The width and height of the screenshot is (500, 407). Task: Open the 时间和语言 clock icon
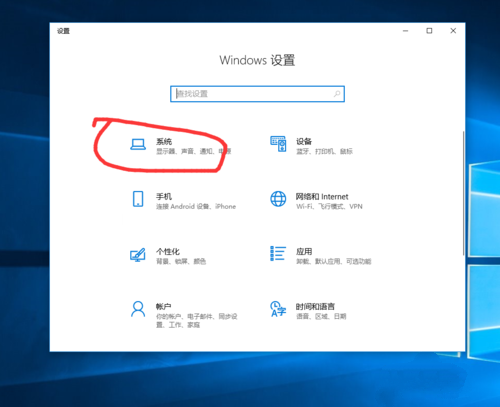[278, 309]
